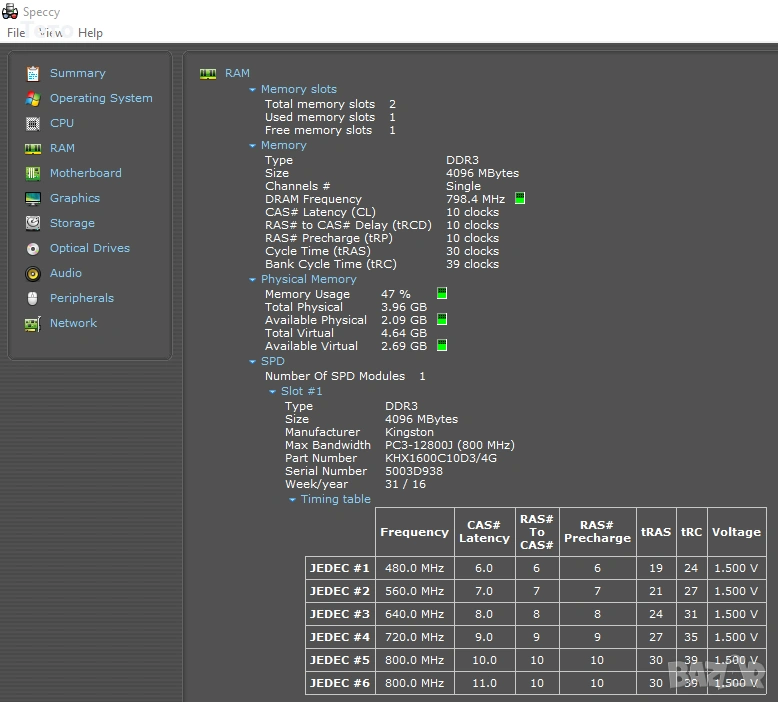Collapse the SPD section arrow
The height and width of the screenshot is (702, 778).
pyautogui.click(x=253, y=362)
